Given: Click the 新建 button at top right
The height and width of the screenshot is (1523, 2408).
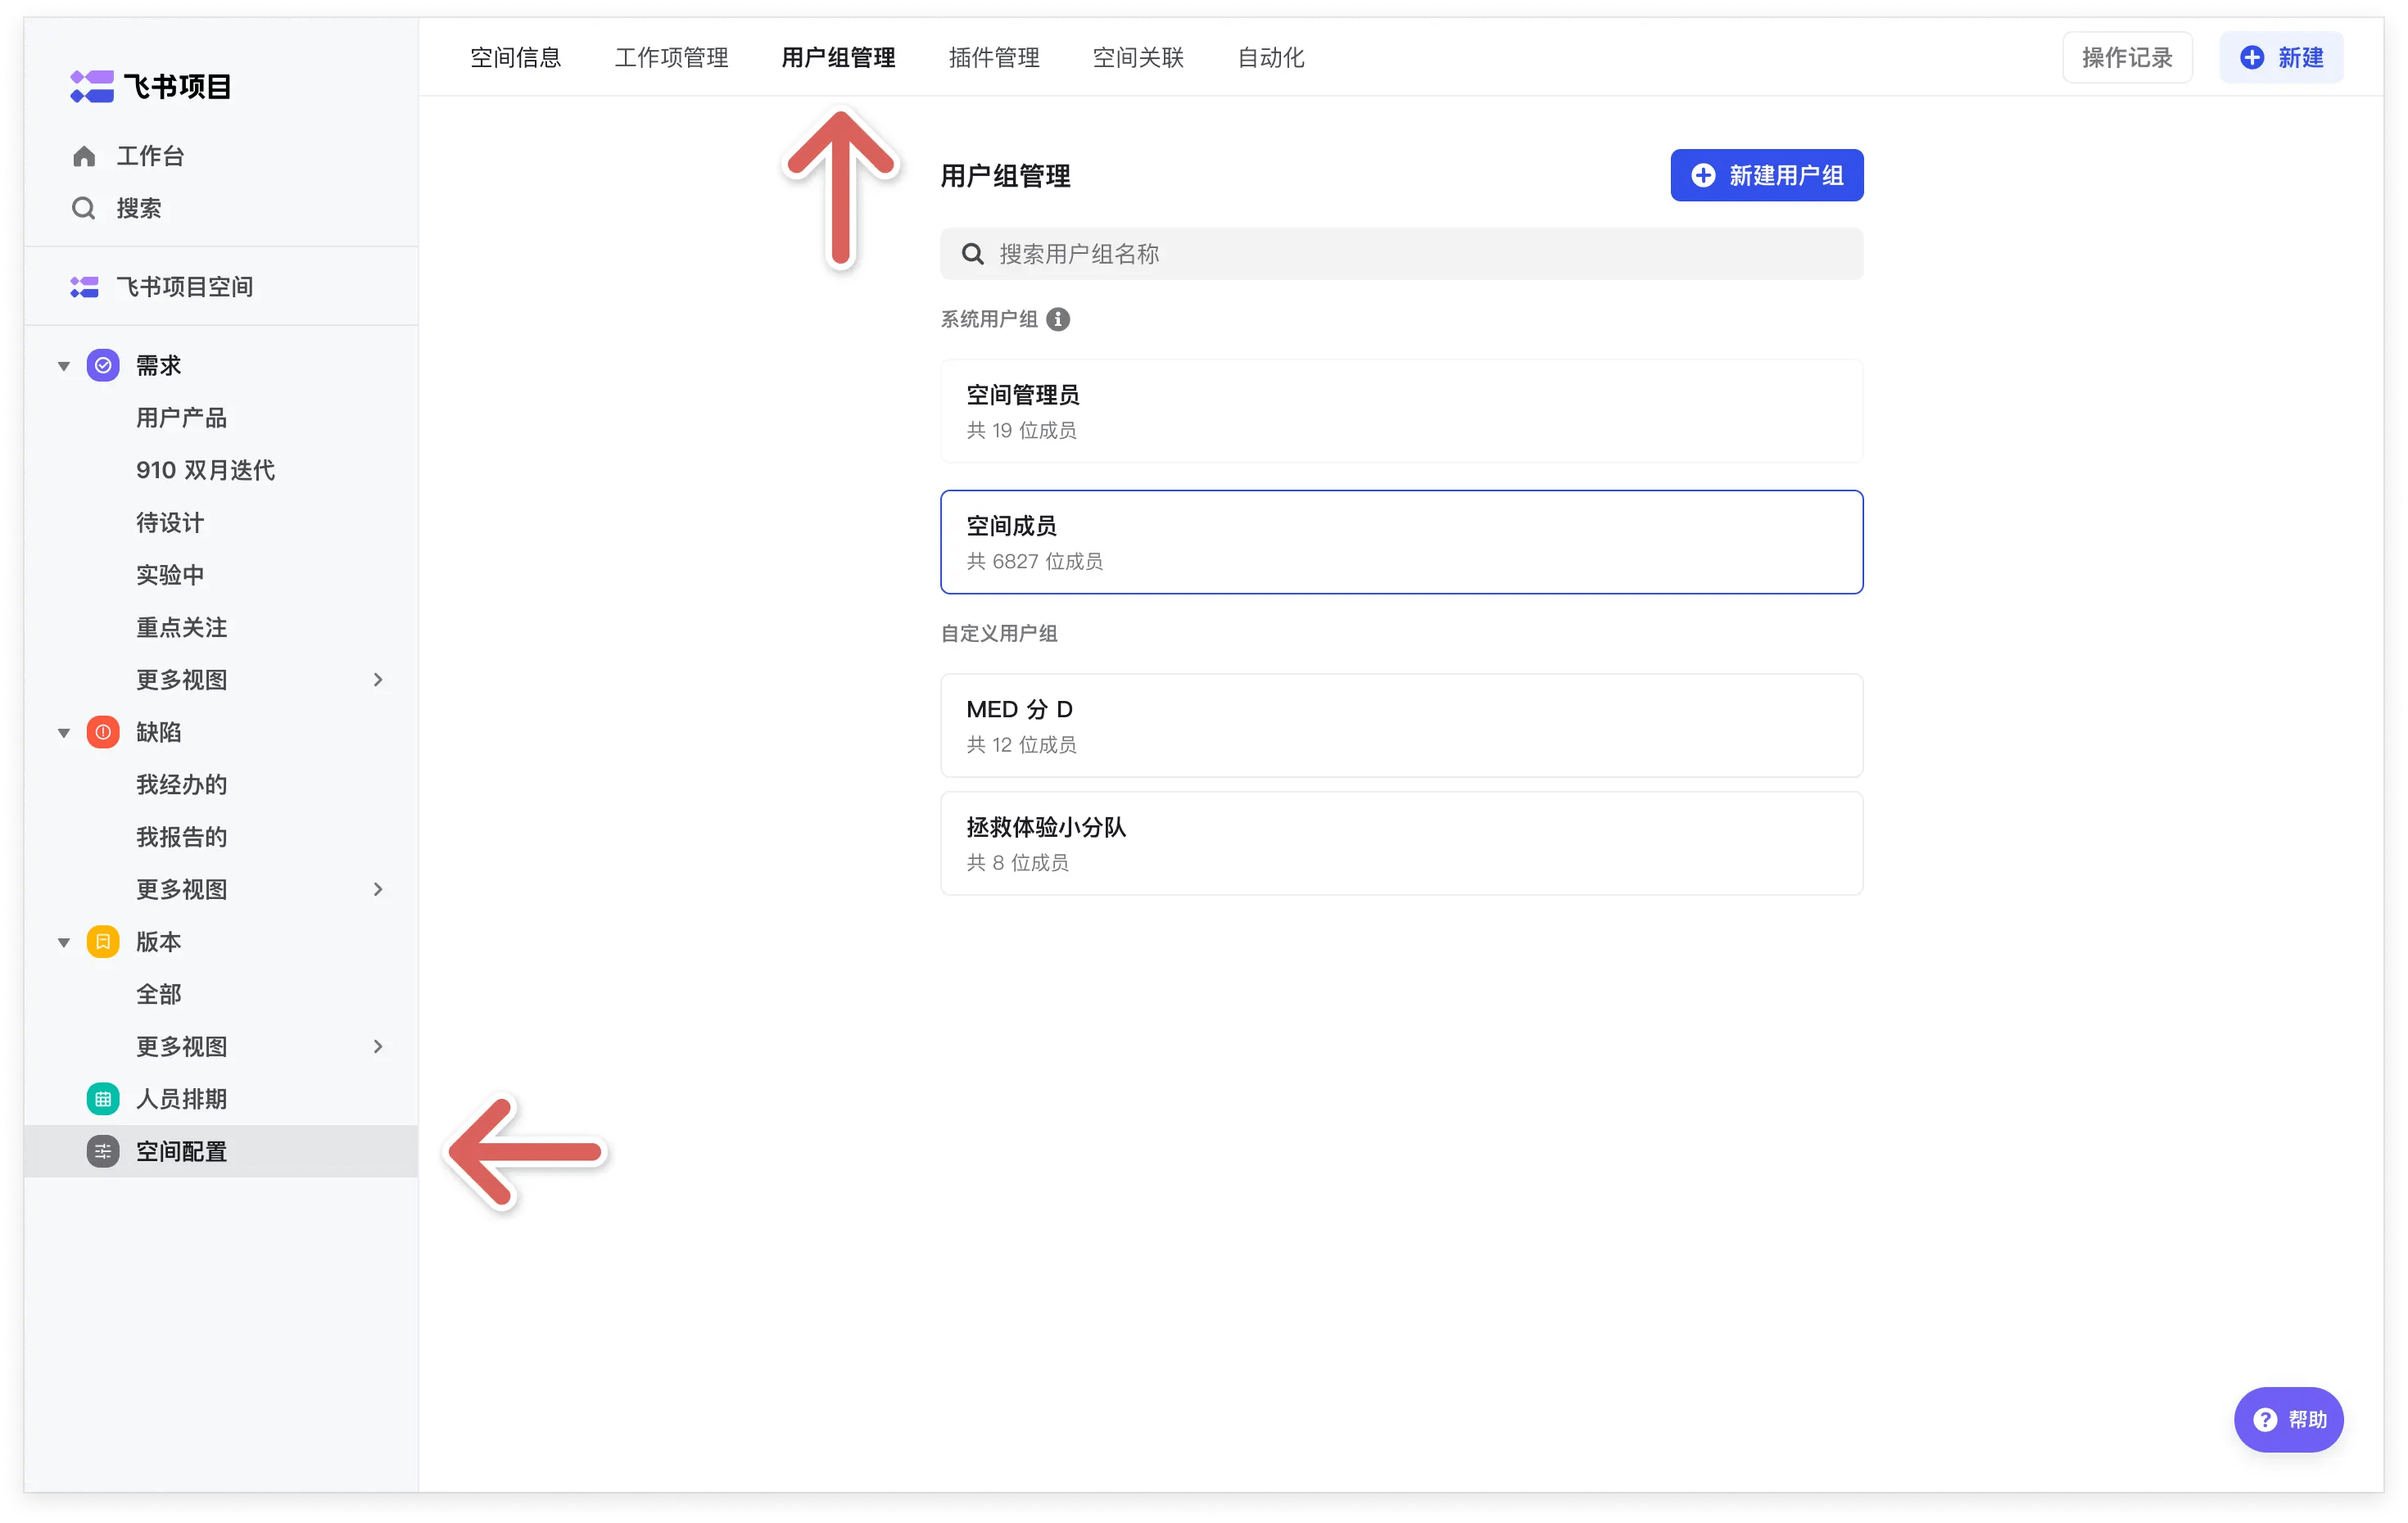Looking at the screenshot, I should coord(2281,57).
